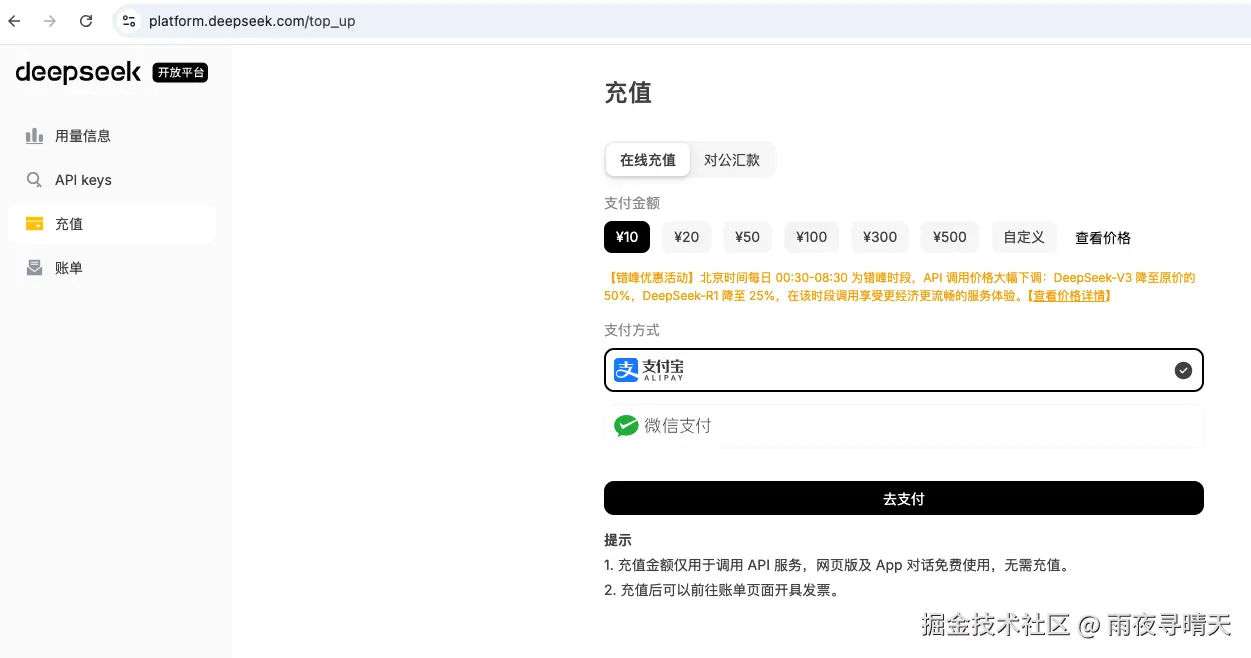Click the address bar URL
This screenshot has width=1251, height=658.
252,21
